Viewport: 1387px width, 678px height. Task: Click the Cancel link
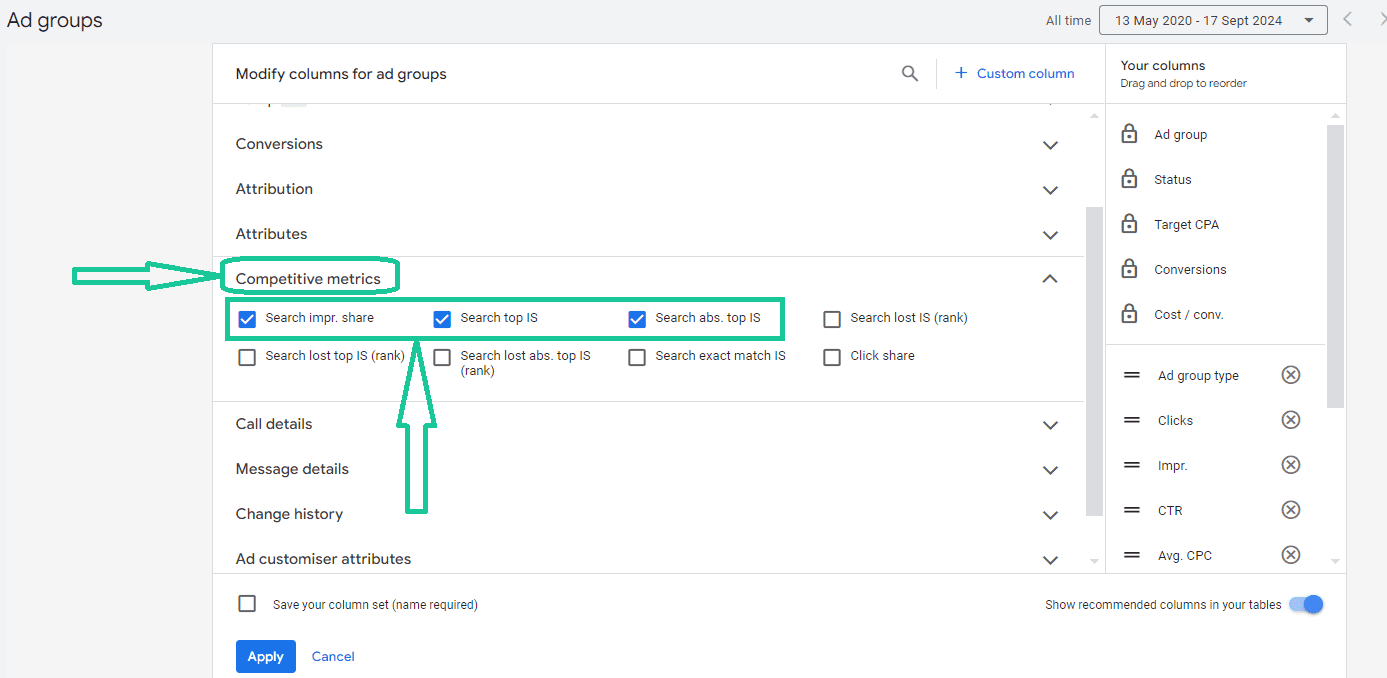click(x=333, y=656)
